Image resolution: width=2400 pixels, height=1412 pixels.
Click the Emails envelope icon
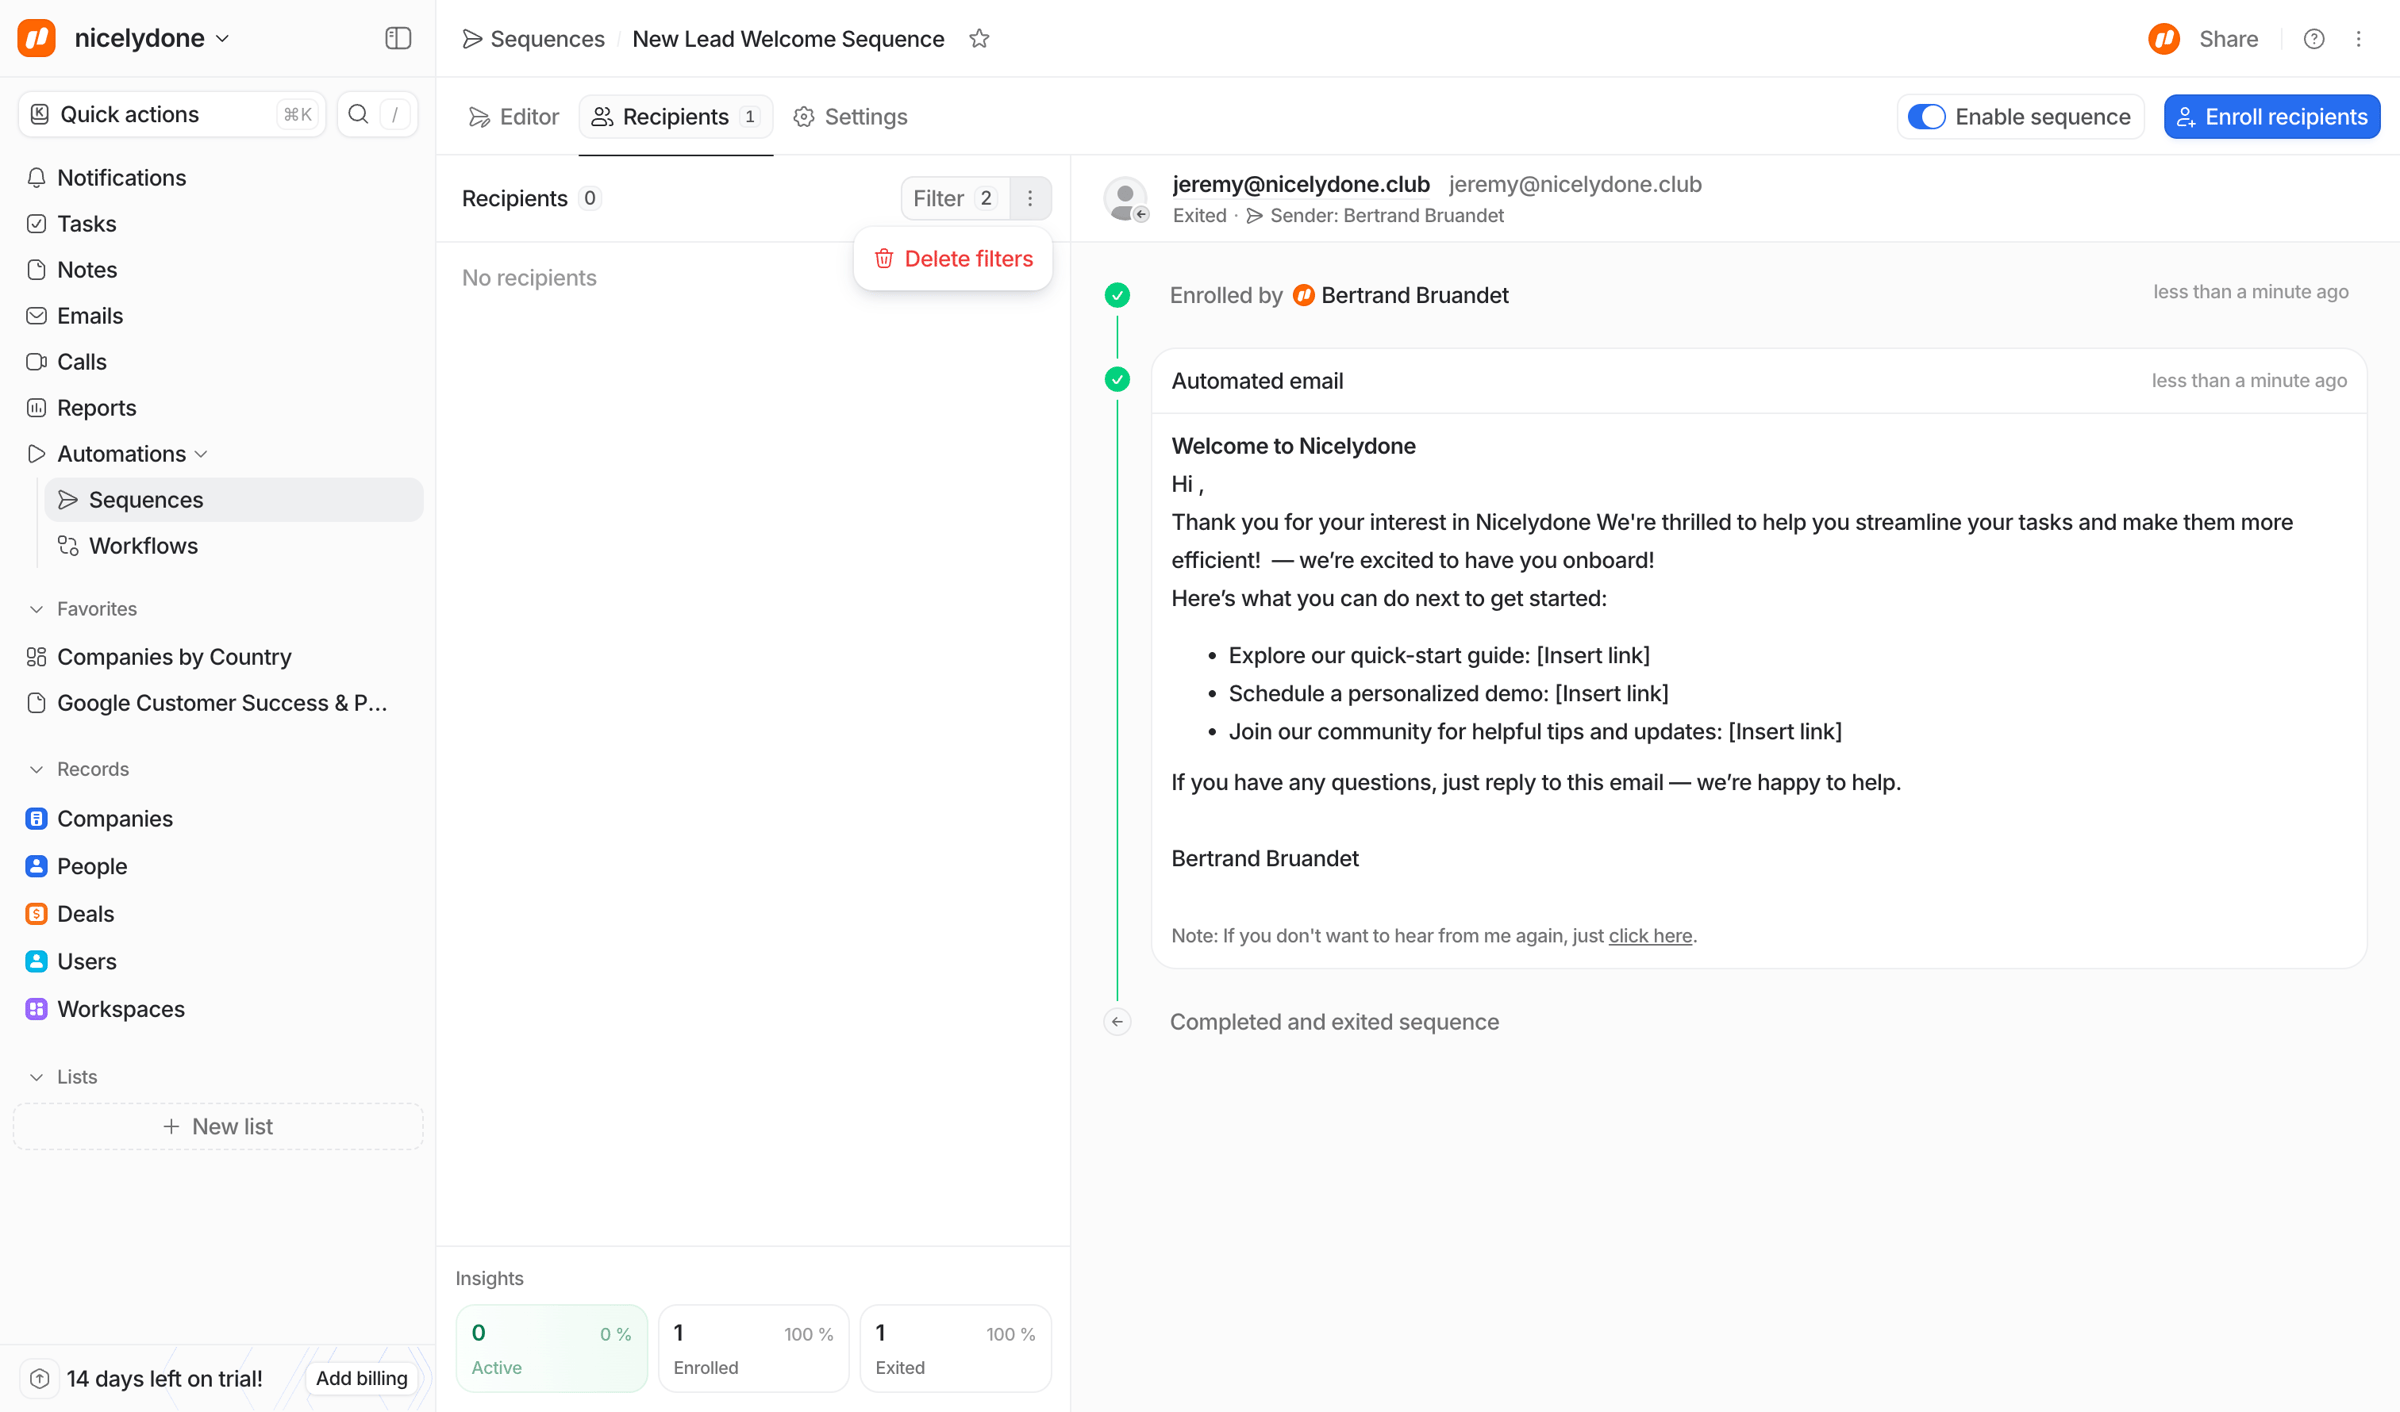point(37,315)
